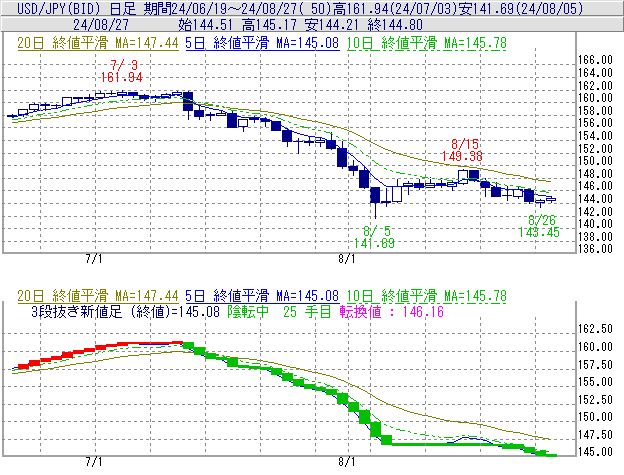Click the 7/3 161.94 high marker

click(122, 71)
